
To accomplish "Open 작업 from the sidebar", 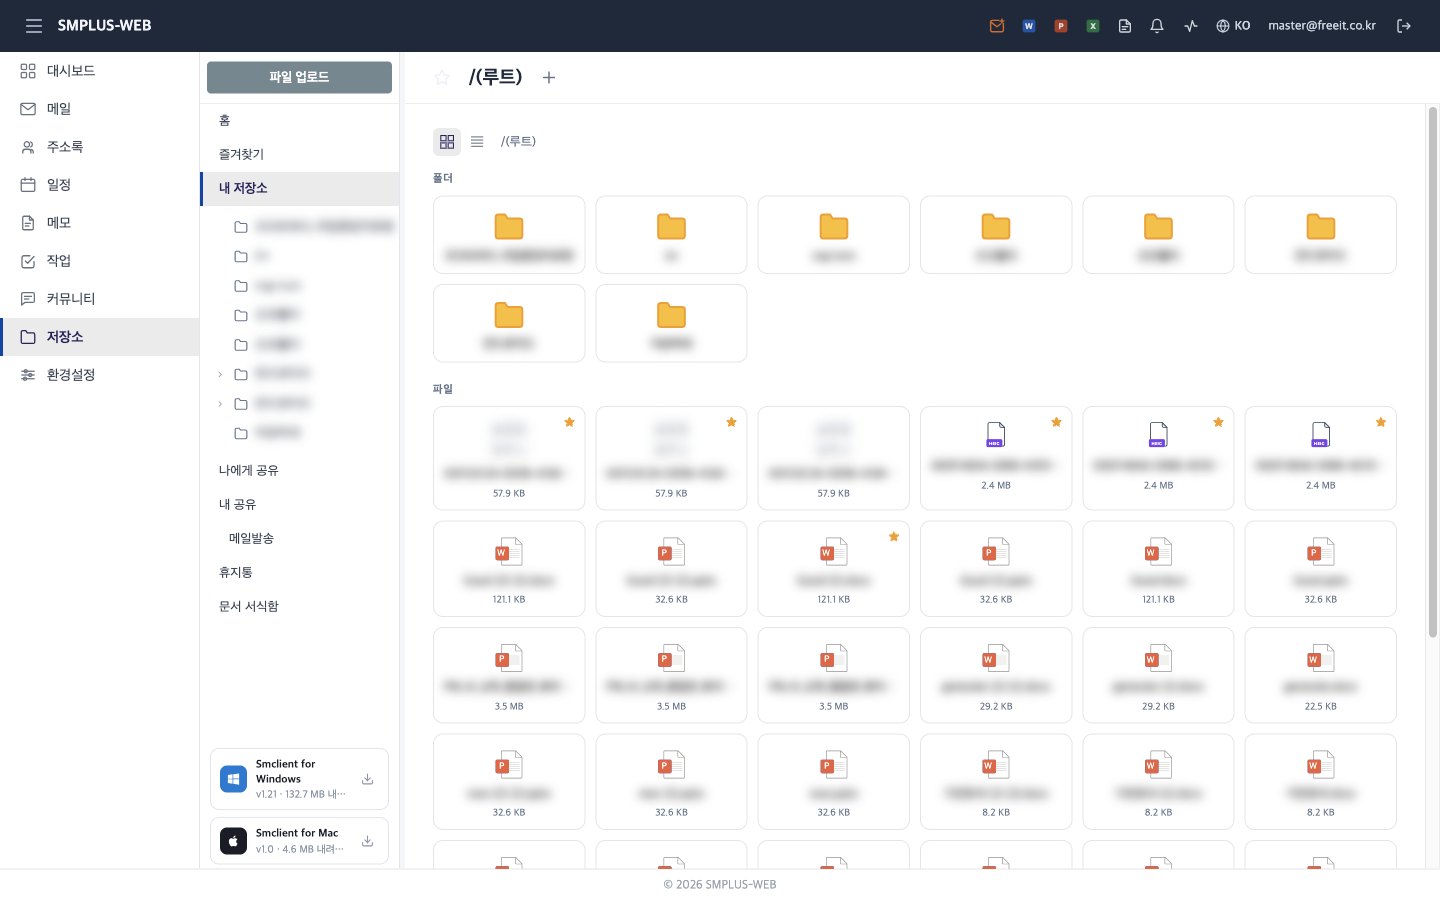I will pyautogui.click(x=100, y=261).
